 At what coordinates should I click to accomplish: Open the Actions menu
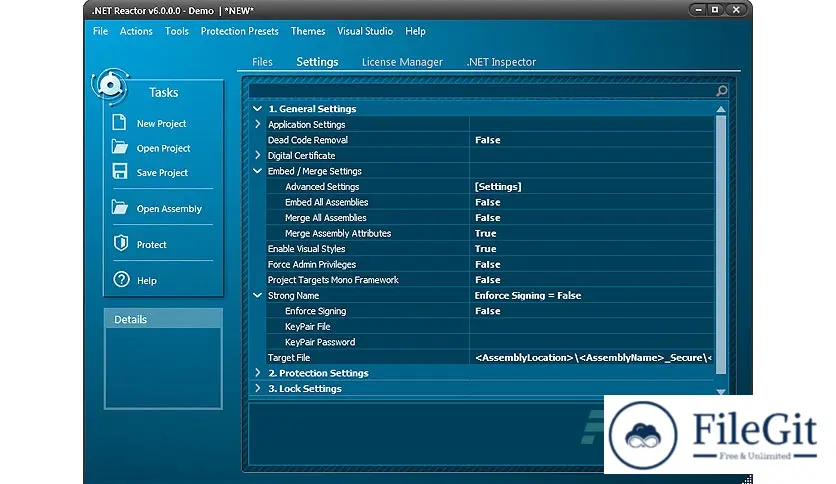(x=136, y=31)
